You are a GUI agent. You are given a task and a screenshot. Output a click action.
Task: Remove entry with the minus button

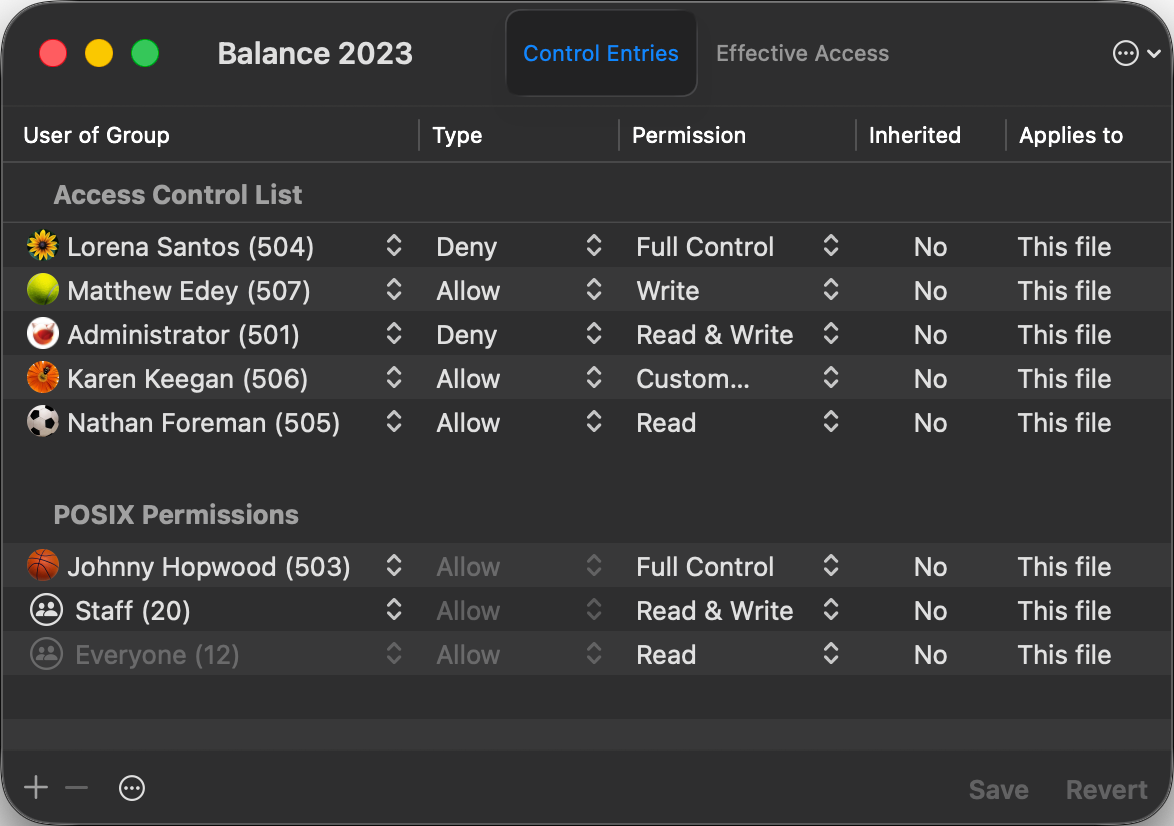76,788
